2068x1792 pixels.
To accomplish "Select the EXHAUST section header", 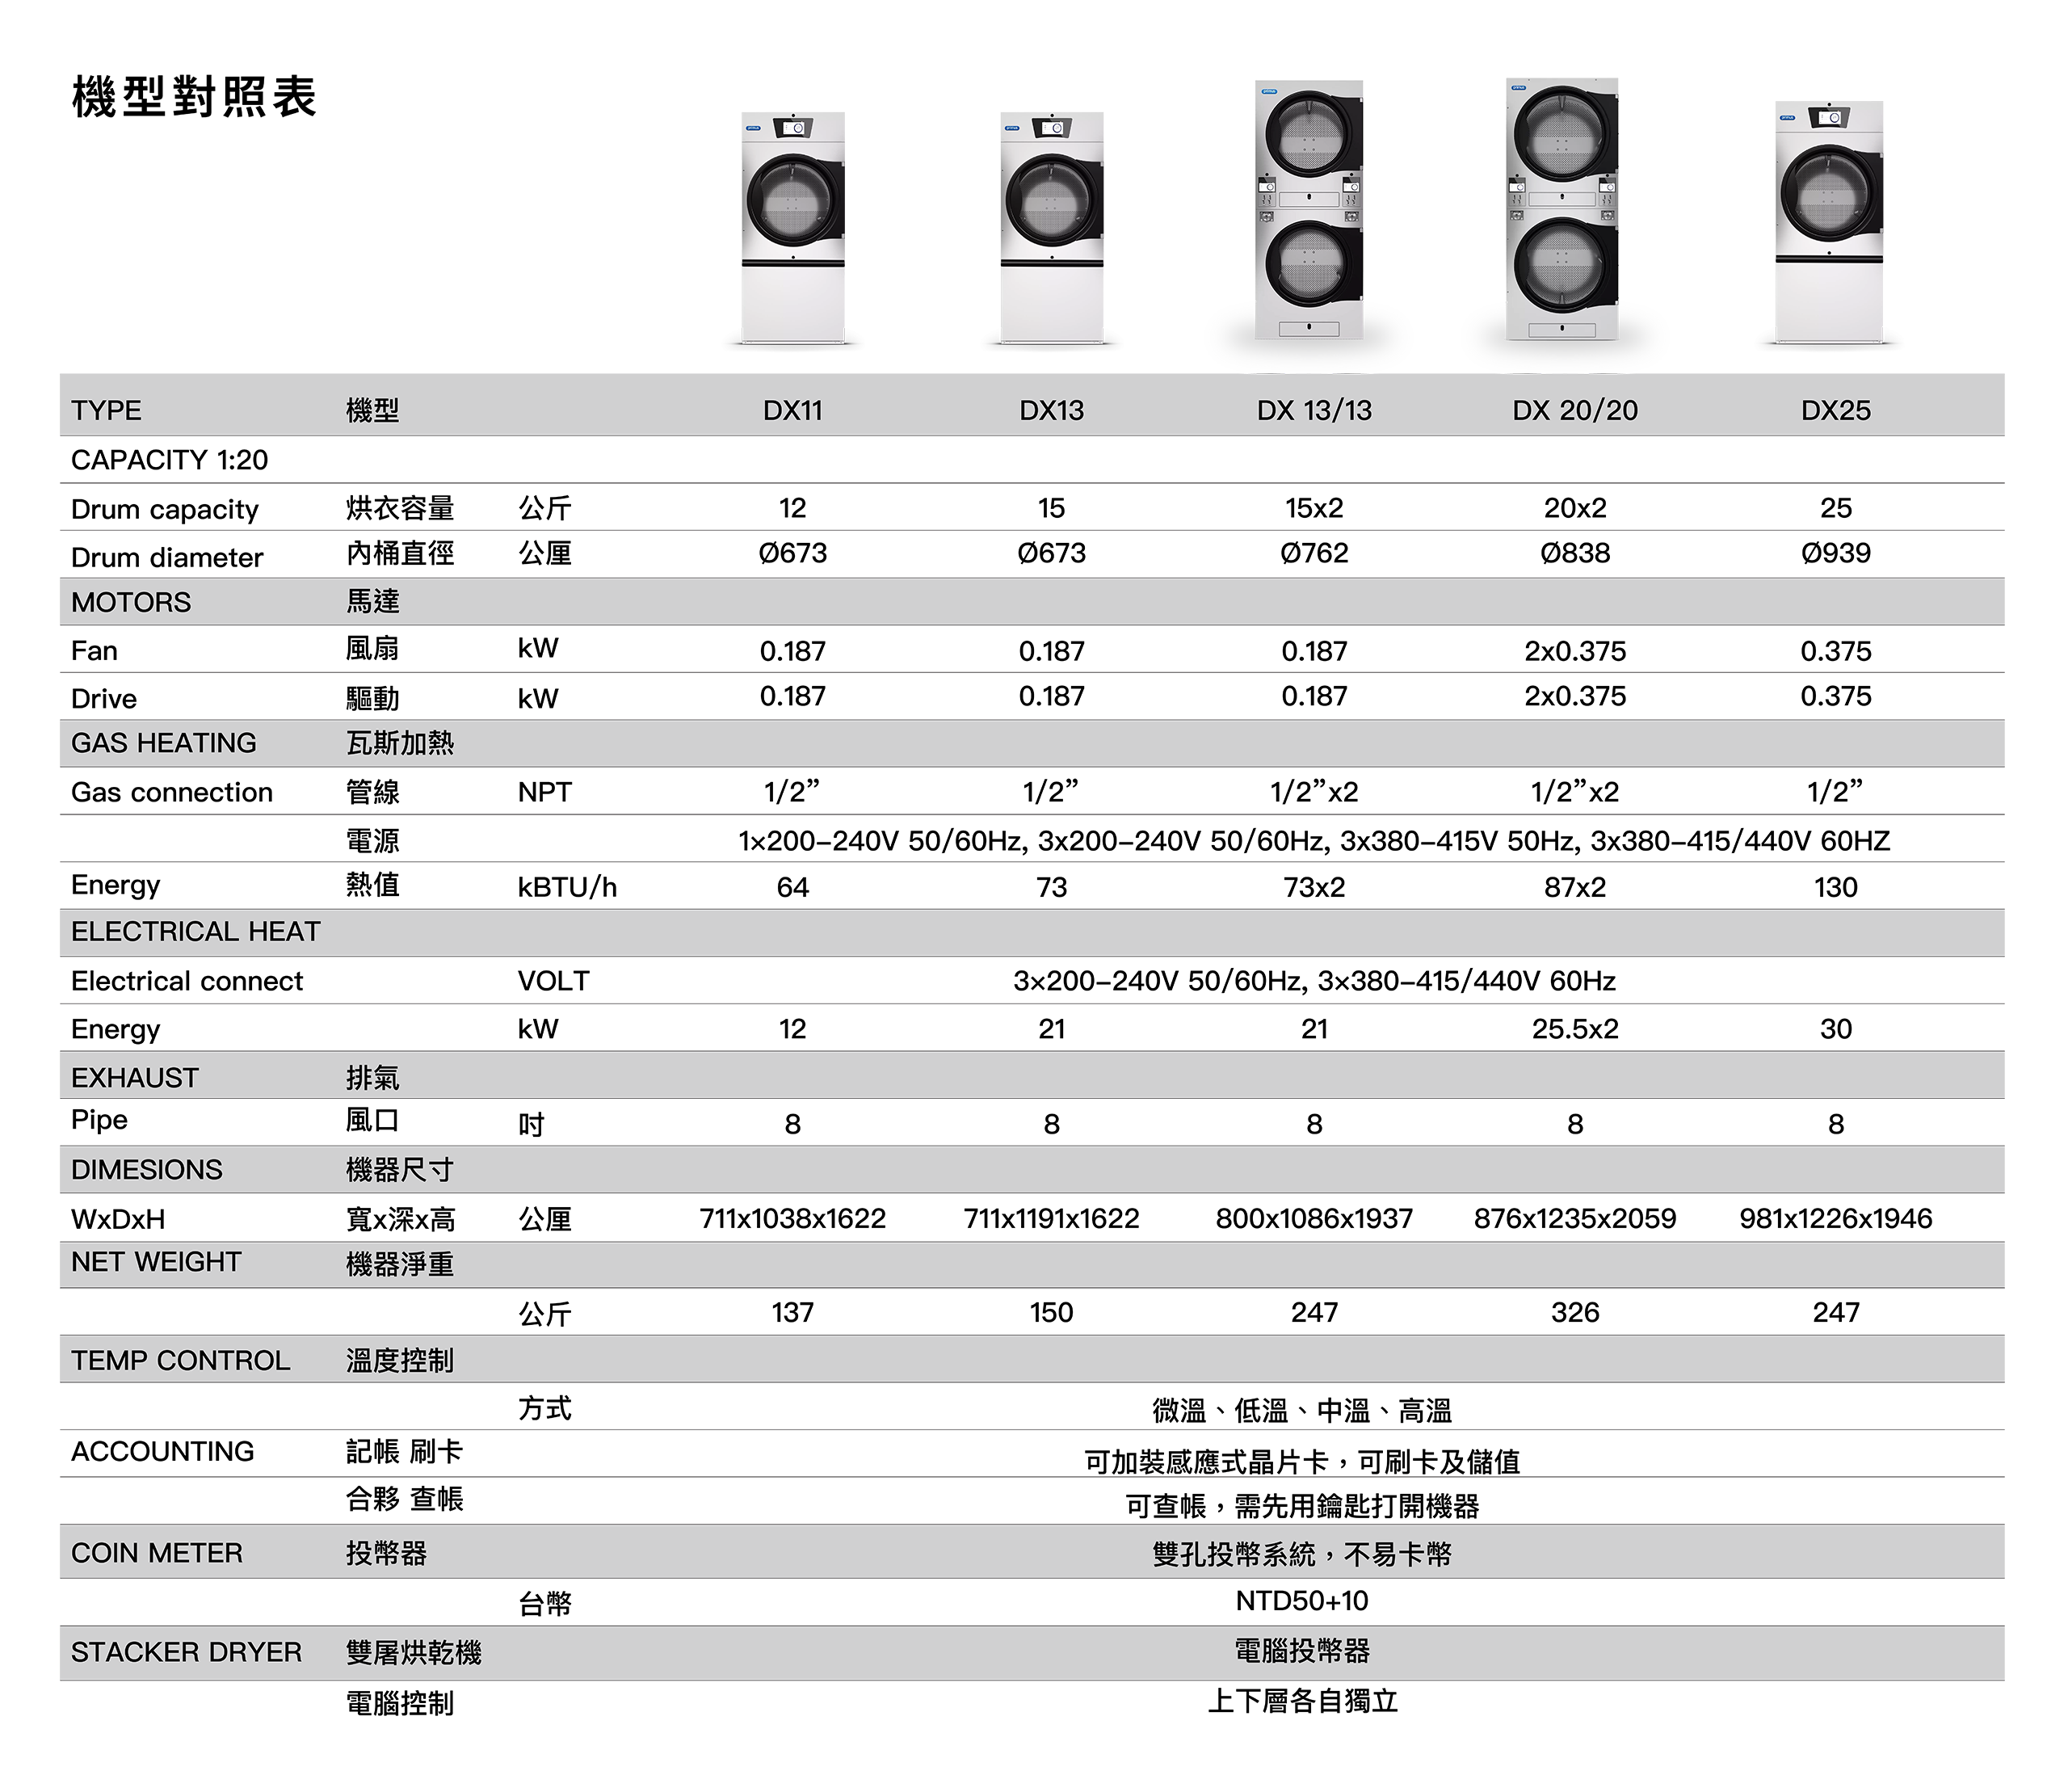I will [135, 1077].
